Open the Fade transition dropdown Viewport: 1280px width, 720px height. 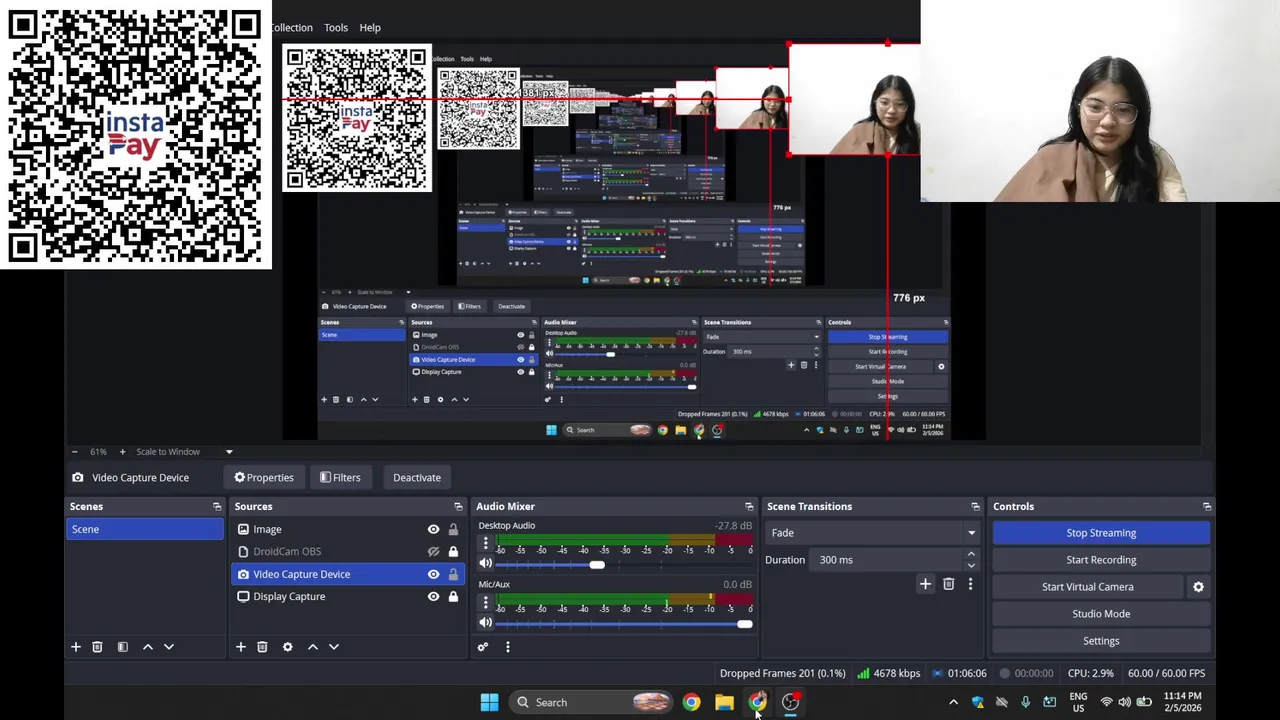coord(872,533)
